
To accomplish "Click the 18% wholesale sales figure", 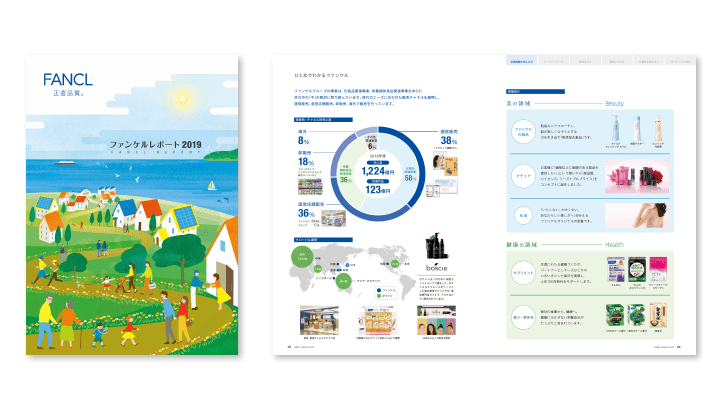I will pyautogui.click(x=306, y=162).
